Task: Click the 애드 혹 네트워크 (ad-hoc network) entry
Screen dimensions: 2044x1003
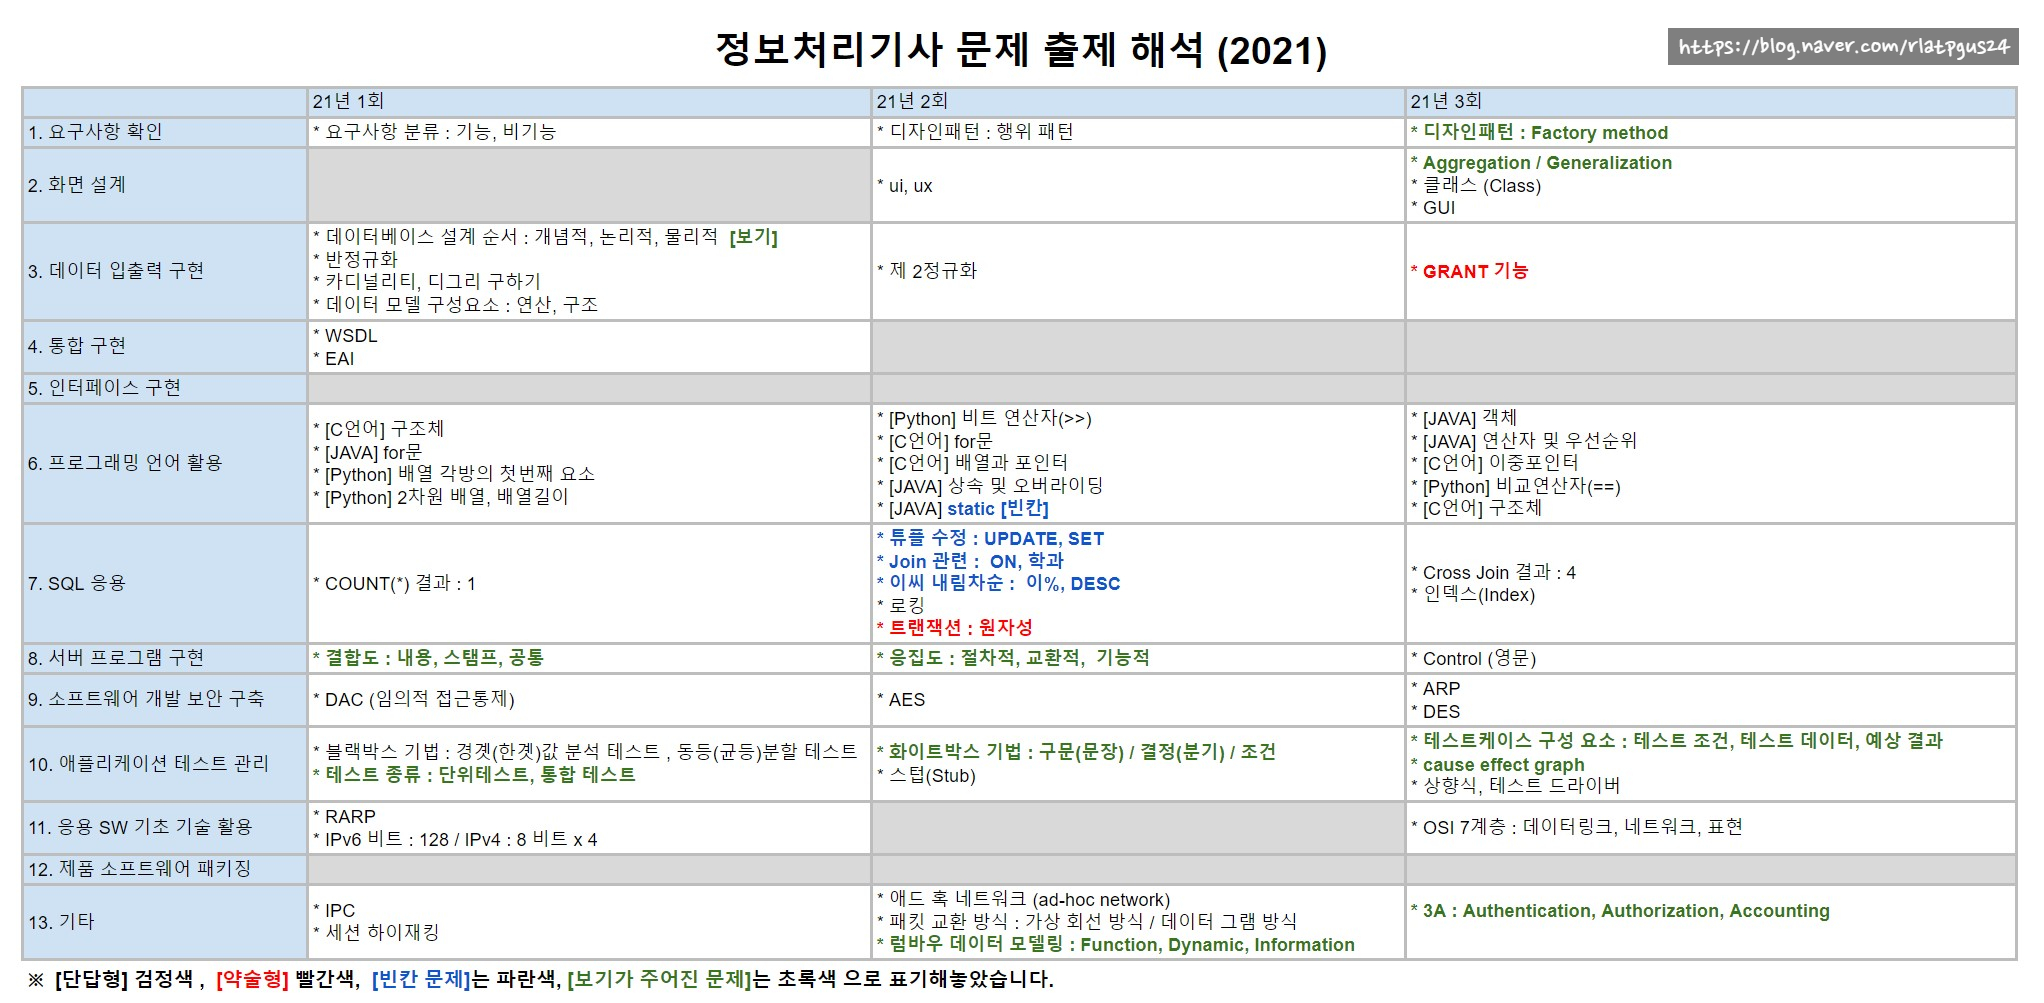Action: tap(1028, 899)
